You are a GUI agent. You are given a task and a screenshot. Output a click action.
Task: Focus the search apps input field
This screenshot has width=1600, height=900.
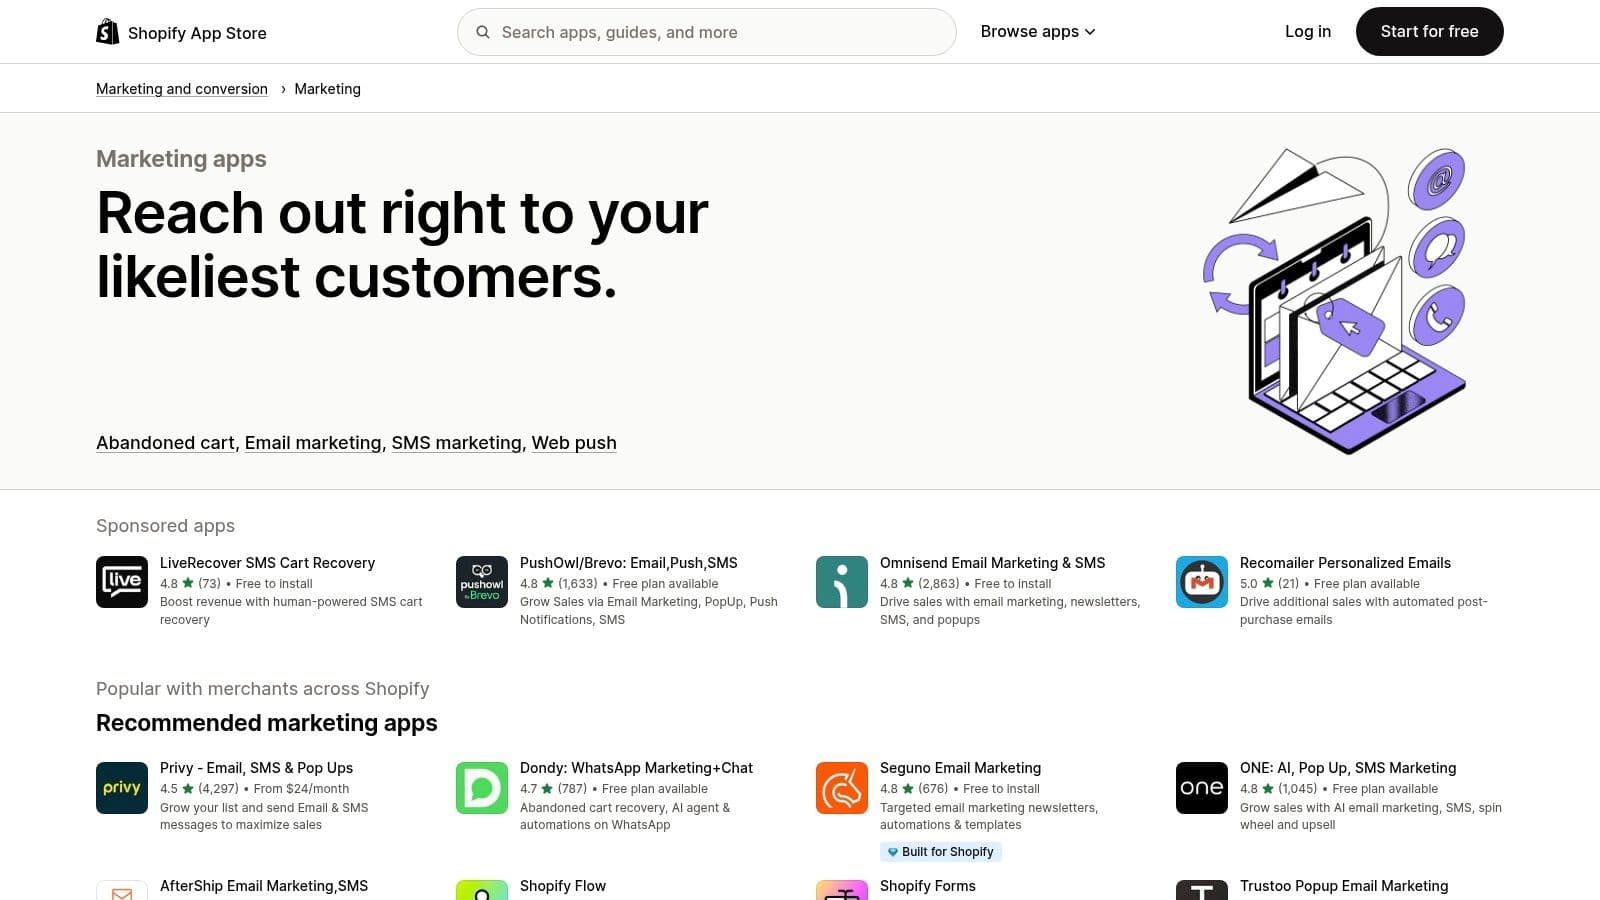(720, 32)
